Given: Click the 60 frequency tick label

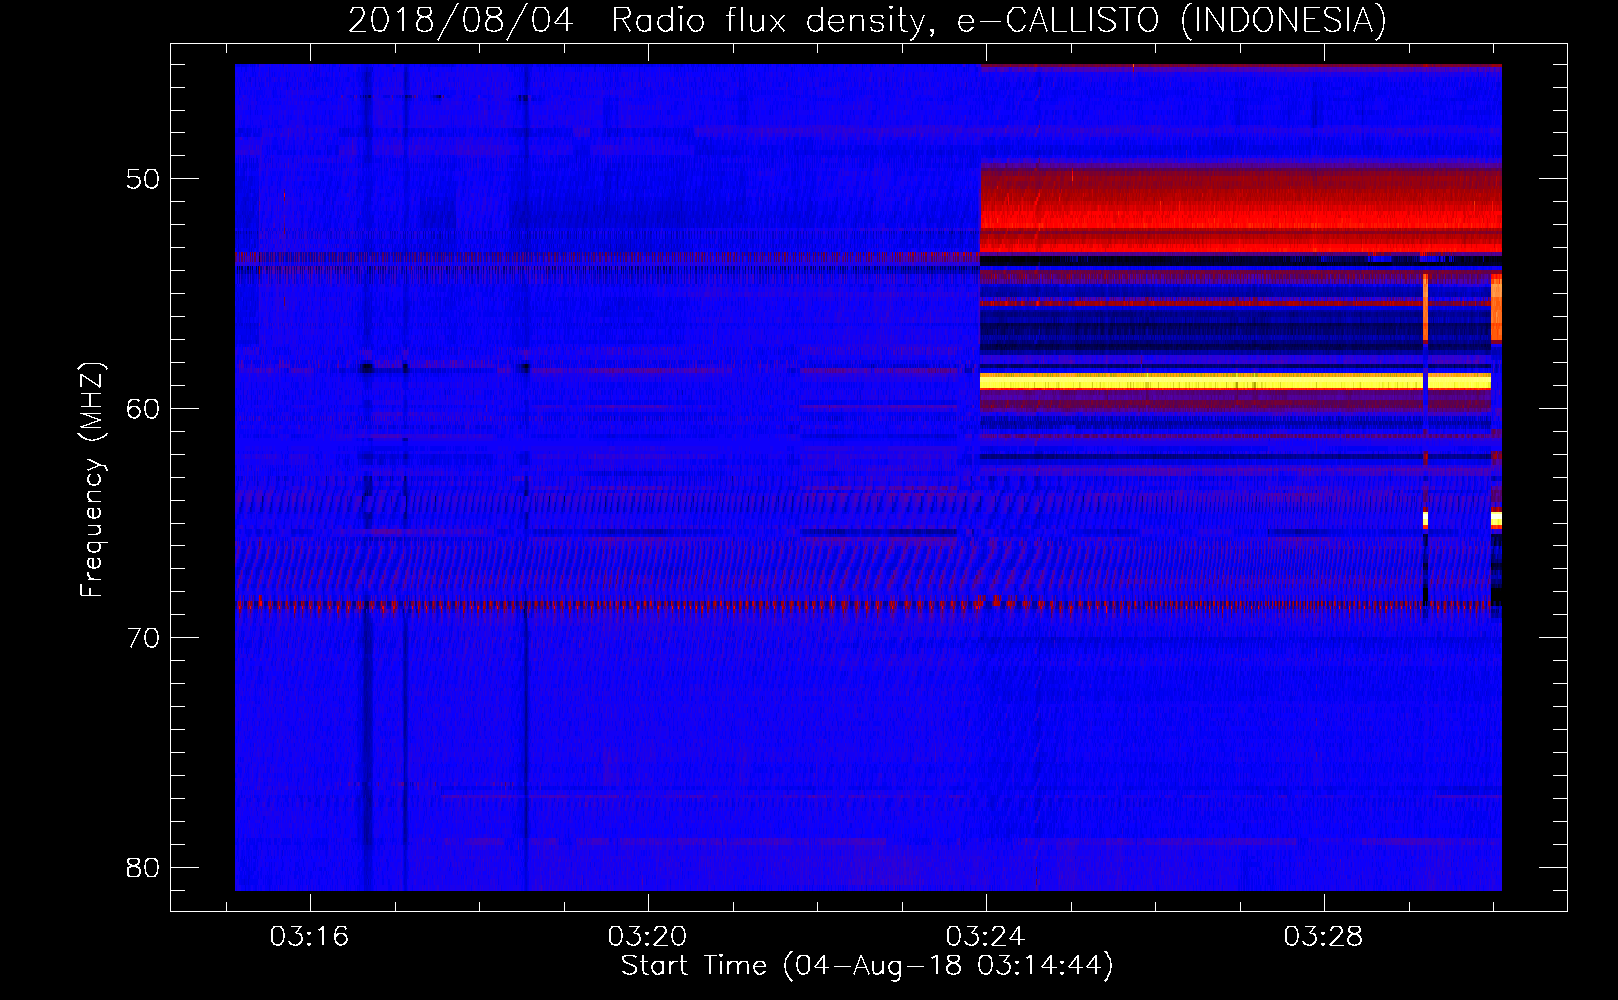Looking at the screenshot, I should (x=143, y=408).
